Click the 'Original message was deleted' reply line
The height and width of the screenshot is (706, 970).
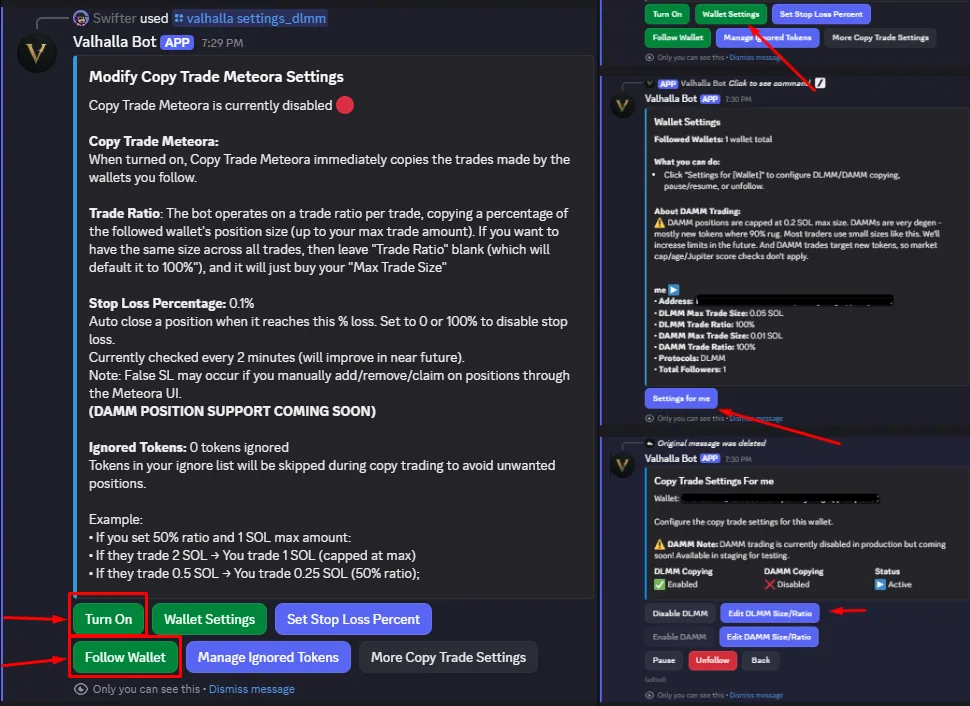coord(711,443)
